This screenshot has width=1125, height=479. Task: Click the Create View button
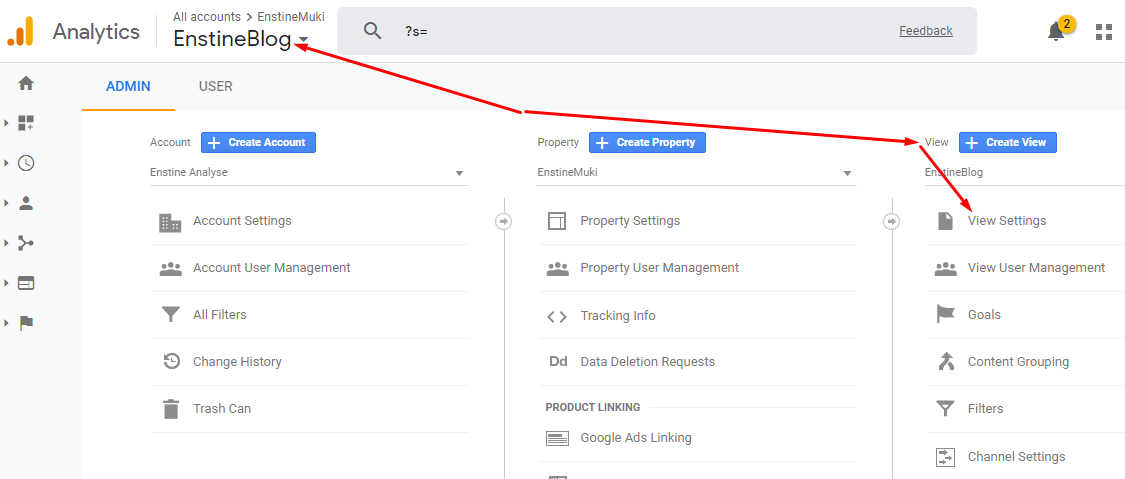click(1007, 142)
